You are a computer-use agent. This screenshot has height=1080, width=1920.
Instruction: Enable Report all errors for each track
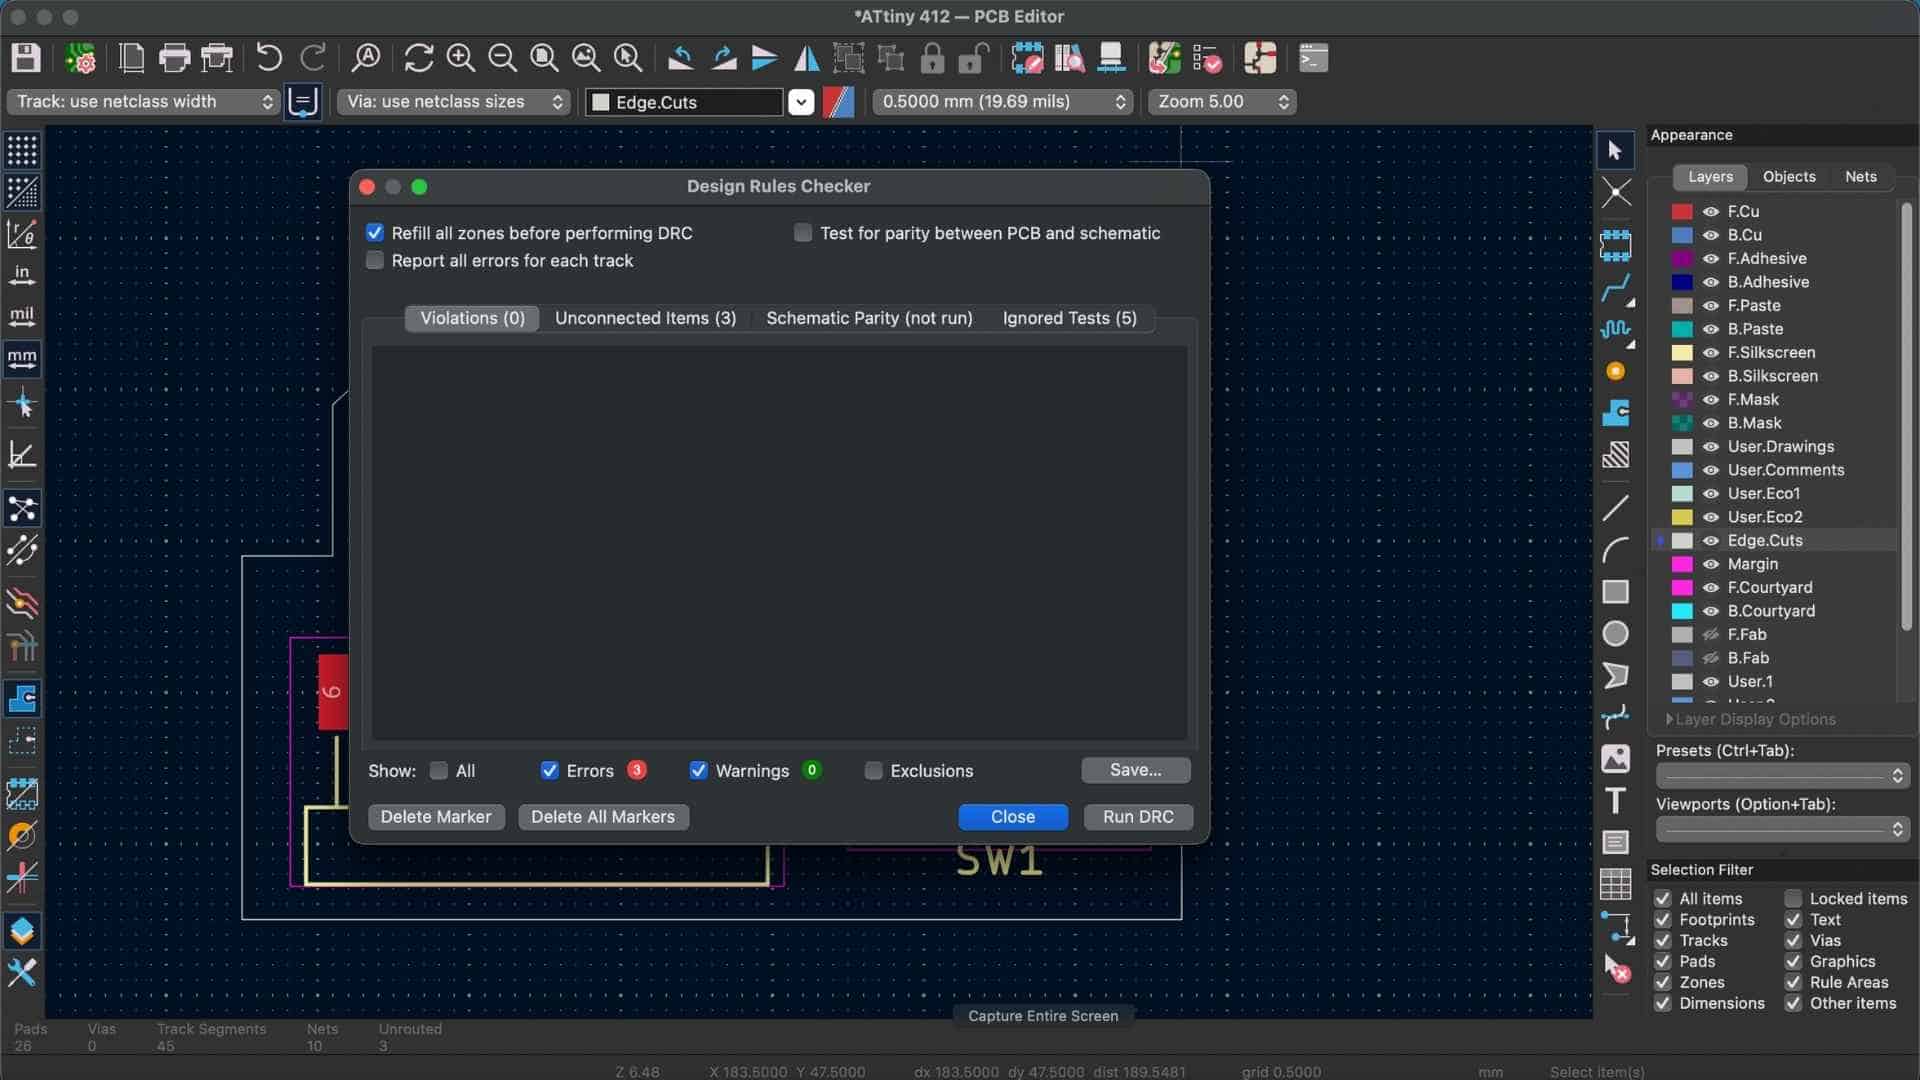click(x=375, y=261)
